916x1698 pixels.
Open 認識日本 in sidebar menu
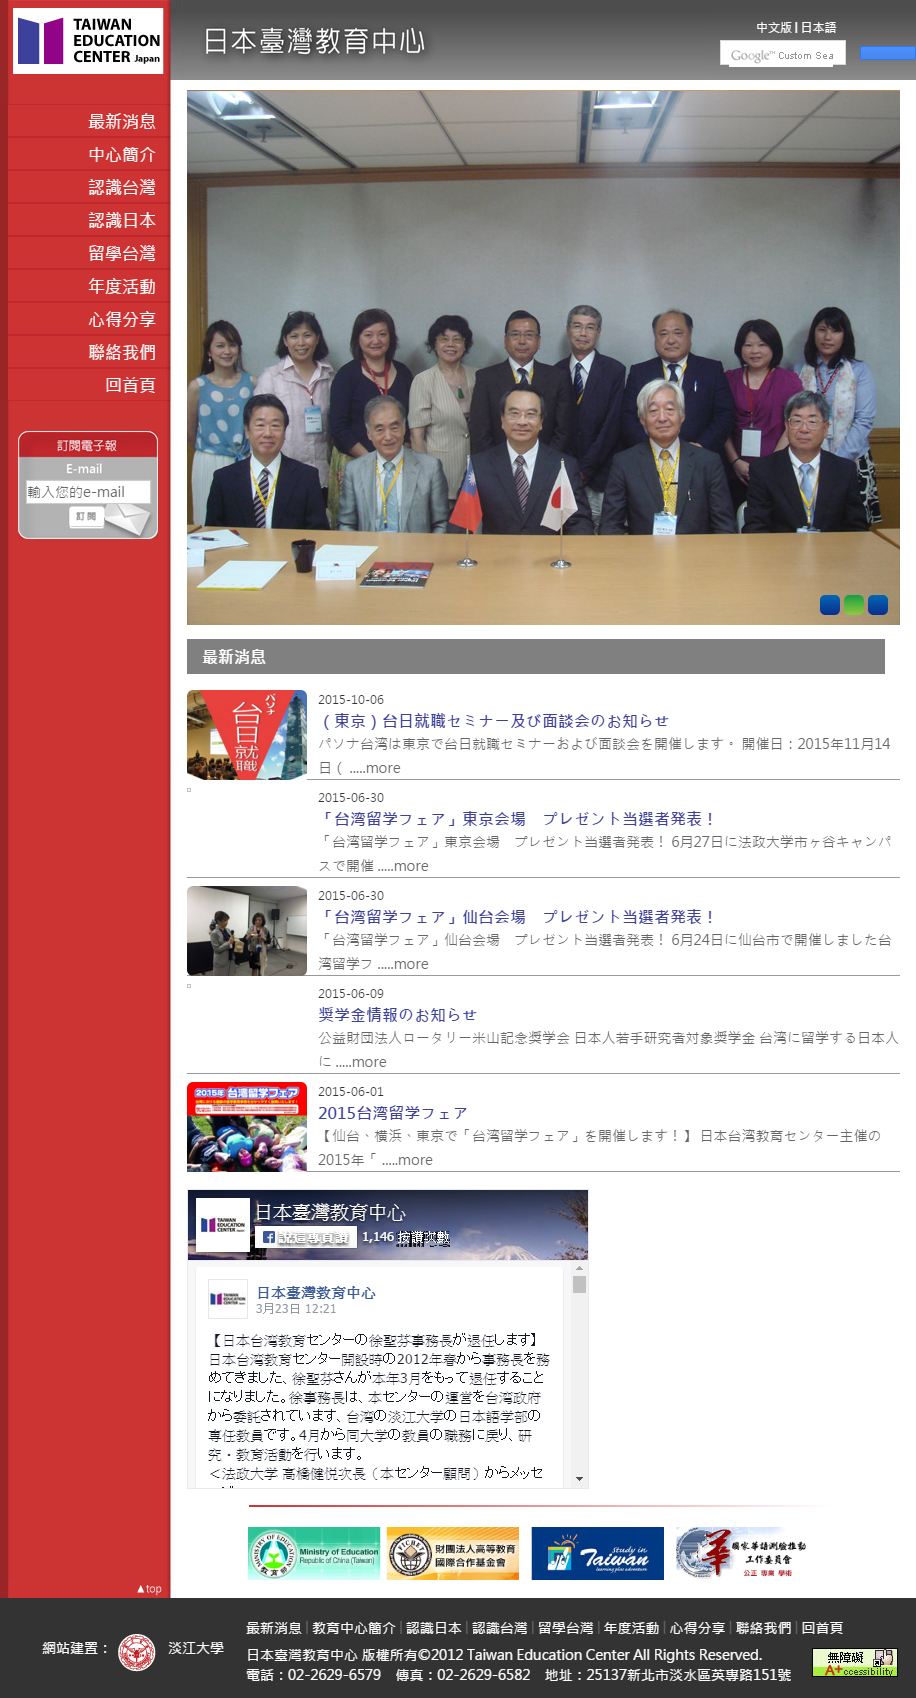point(121,220)
